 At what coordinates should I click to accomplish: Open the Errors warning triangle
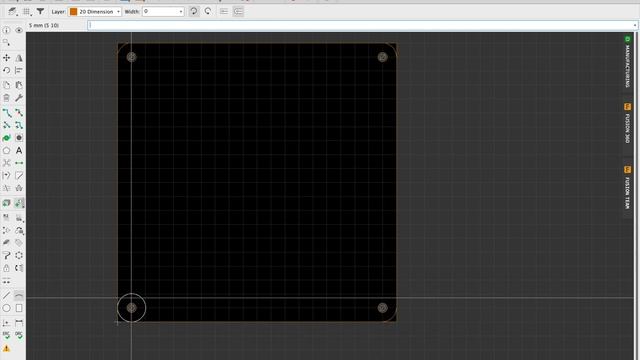7,348
